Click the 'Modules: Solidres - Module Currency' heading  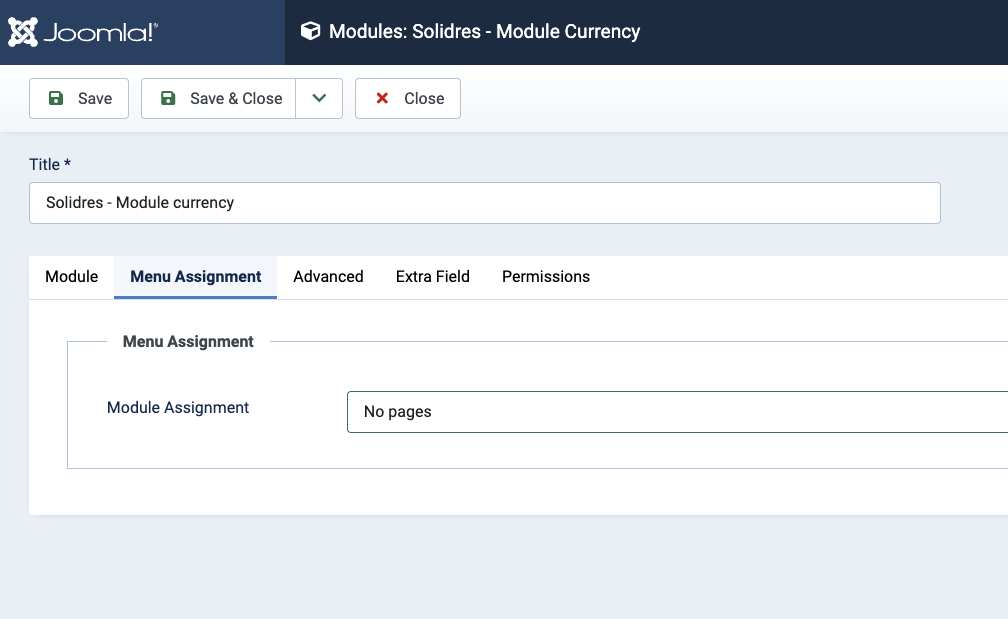click(484, 32)
